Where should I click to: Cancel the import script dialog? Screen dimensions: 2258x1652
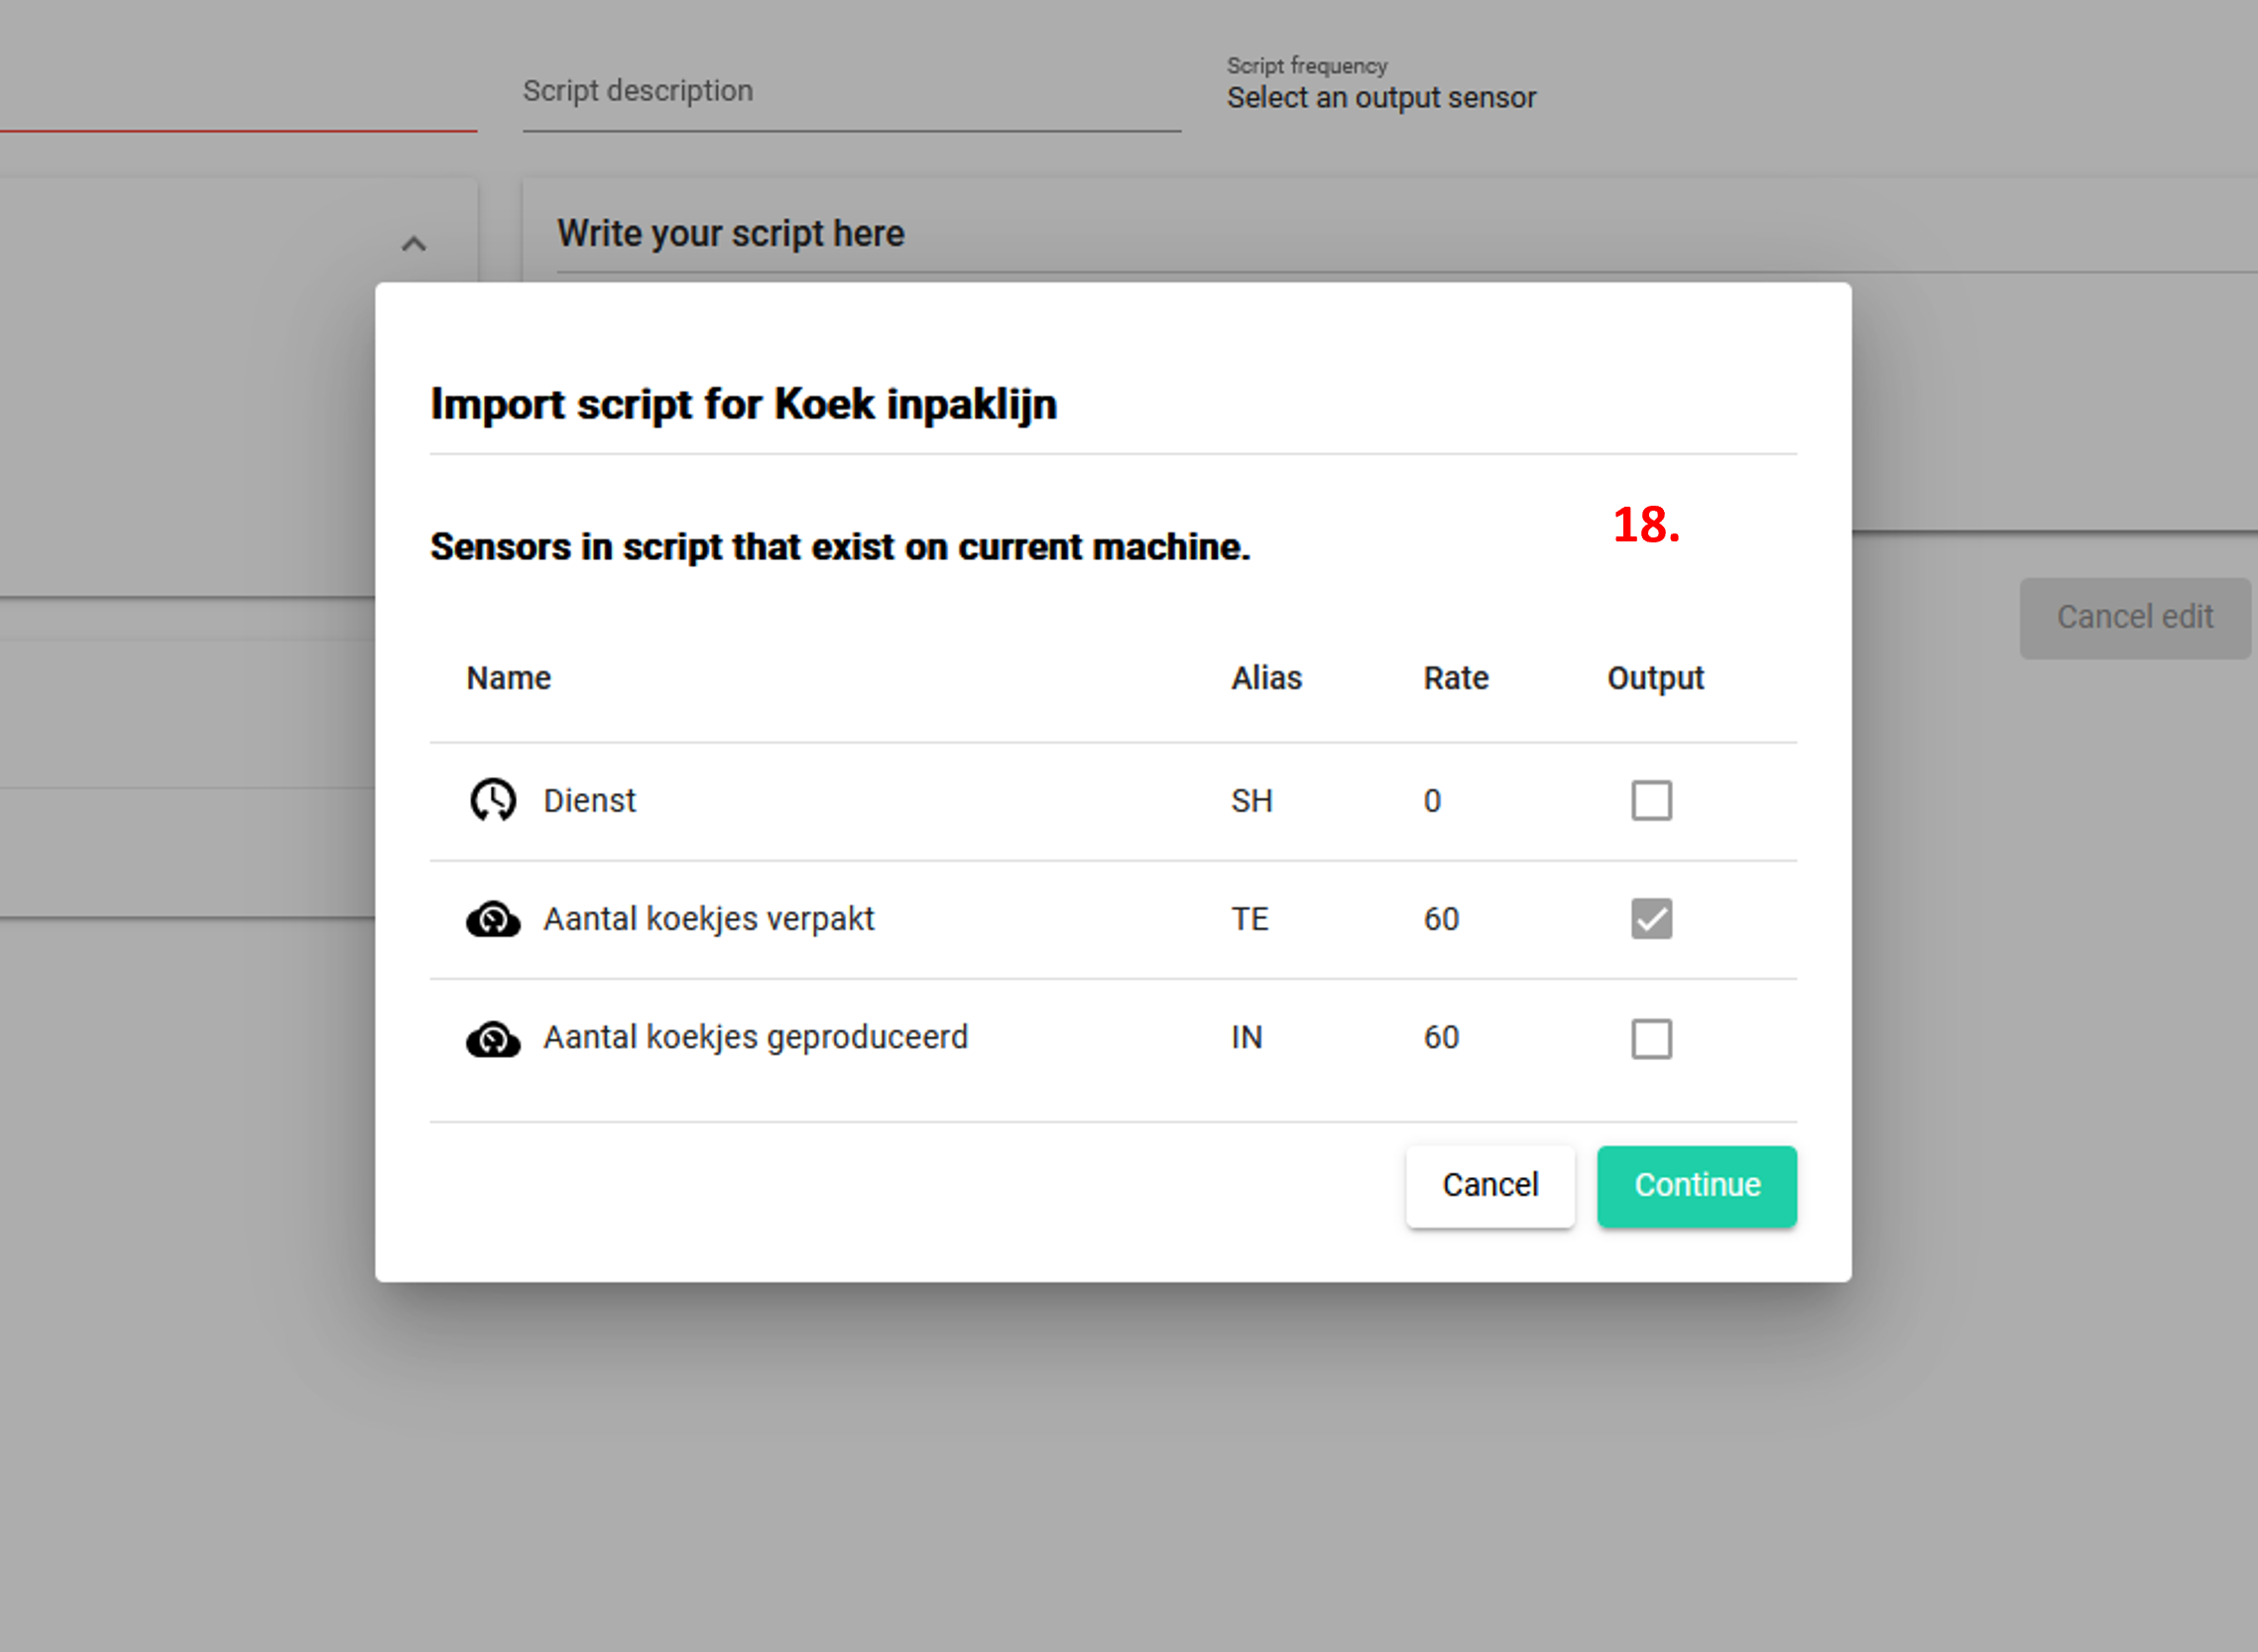1490,1186
